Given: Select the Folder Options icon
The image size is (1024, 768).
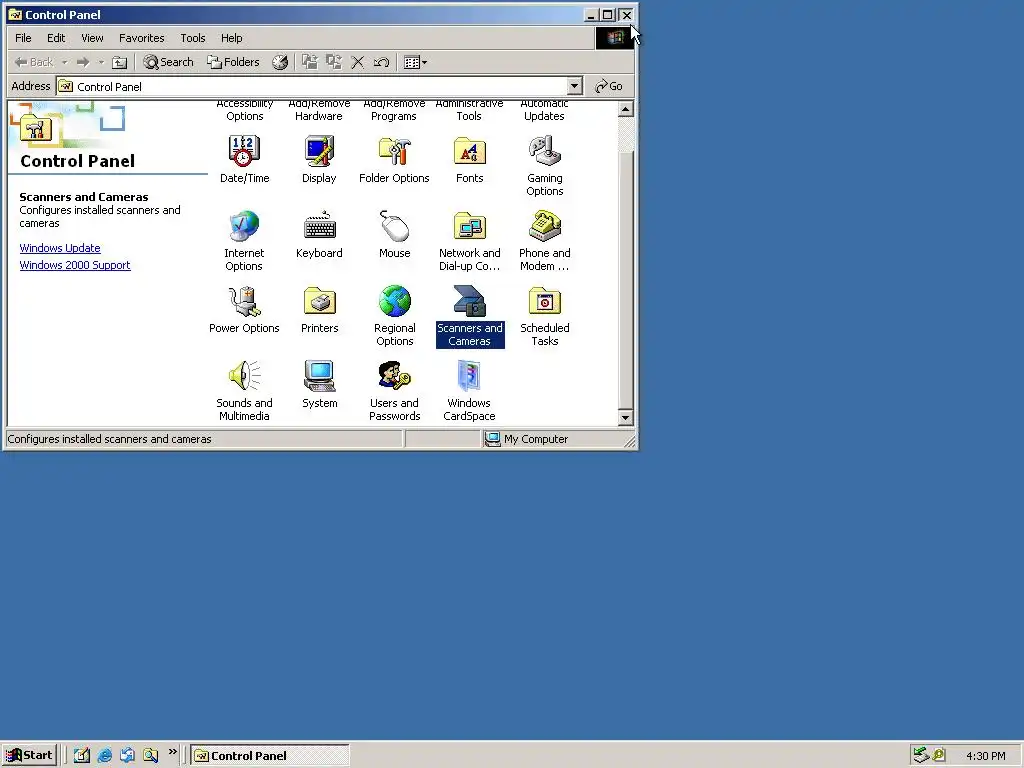Looking at the screenshot, I should 394,152.
